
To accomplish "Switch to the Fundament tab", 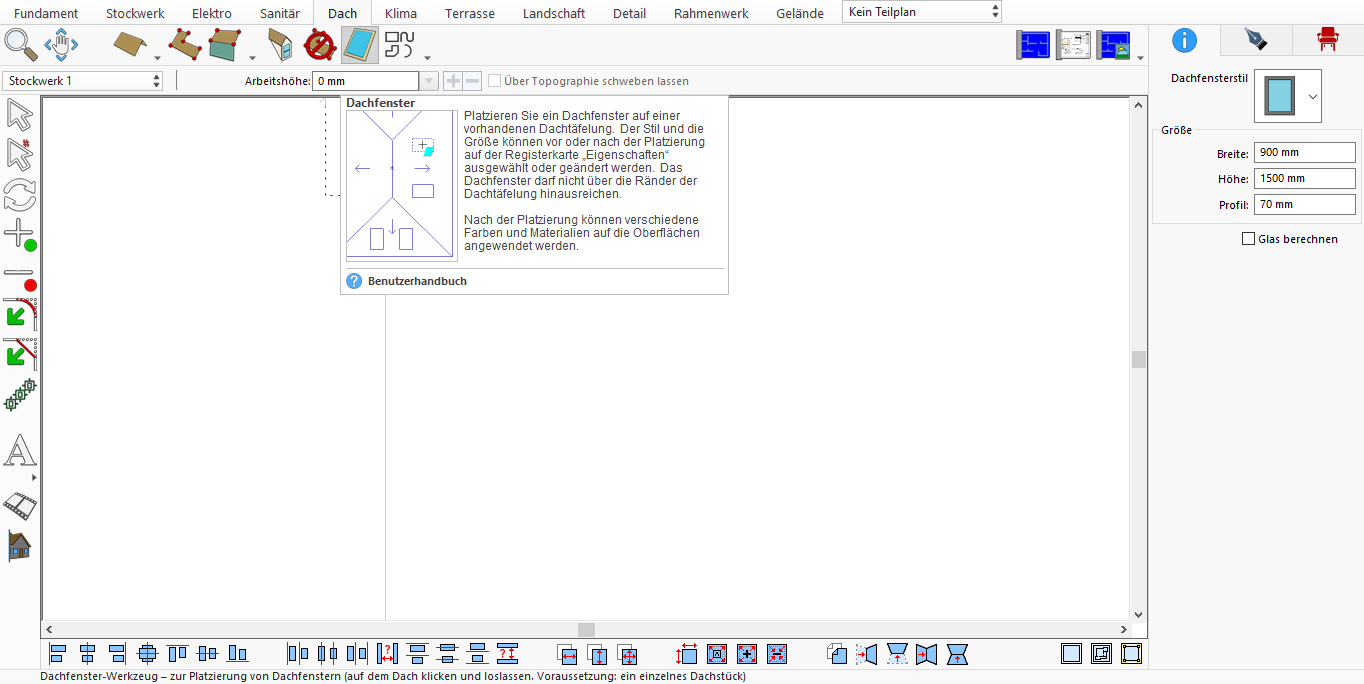I will 46,13.
